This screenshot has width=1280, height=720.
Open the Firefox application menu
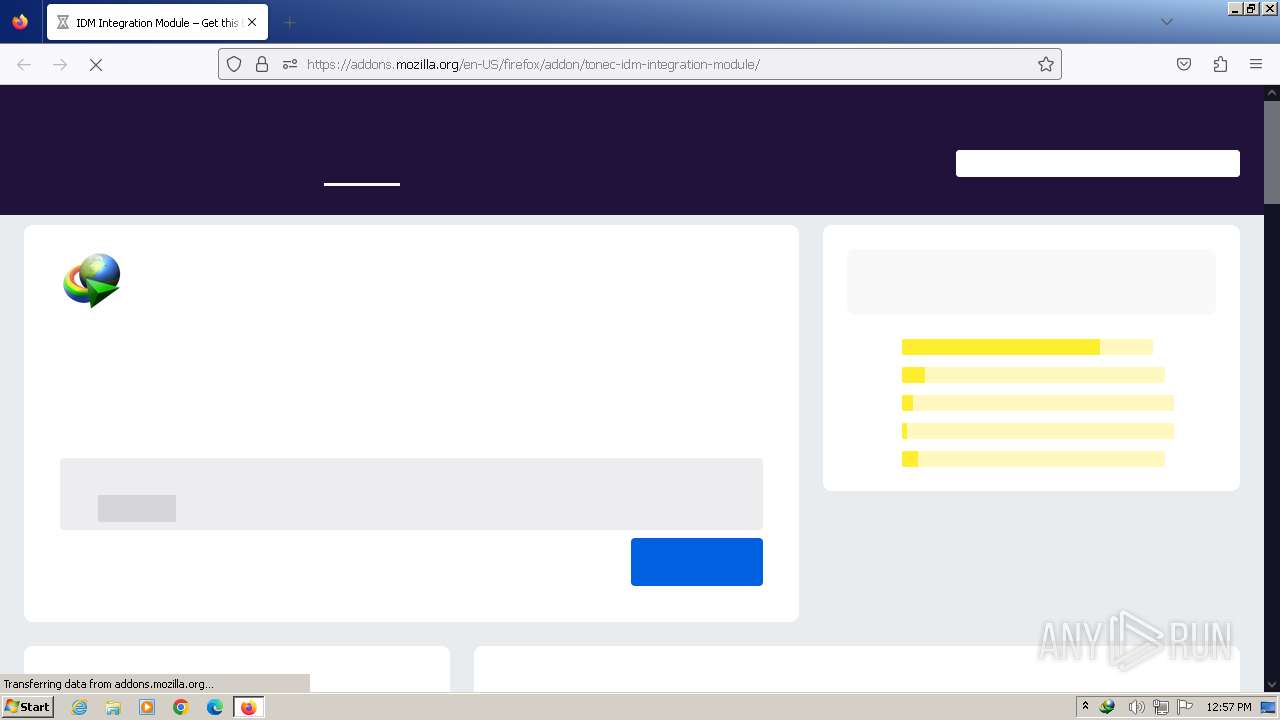(1256, 64)
